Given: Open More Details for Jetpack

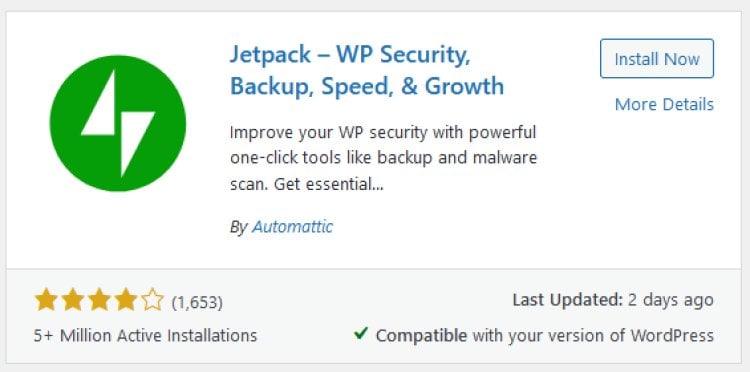Looking at the screenshot, I should [x=664, y=104].
